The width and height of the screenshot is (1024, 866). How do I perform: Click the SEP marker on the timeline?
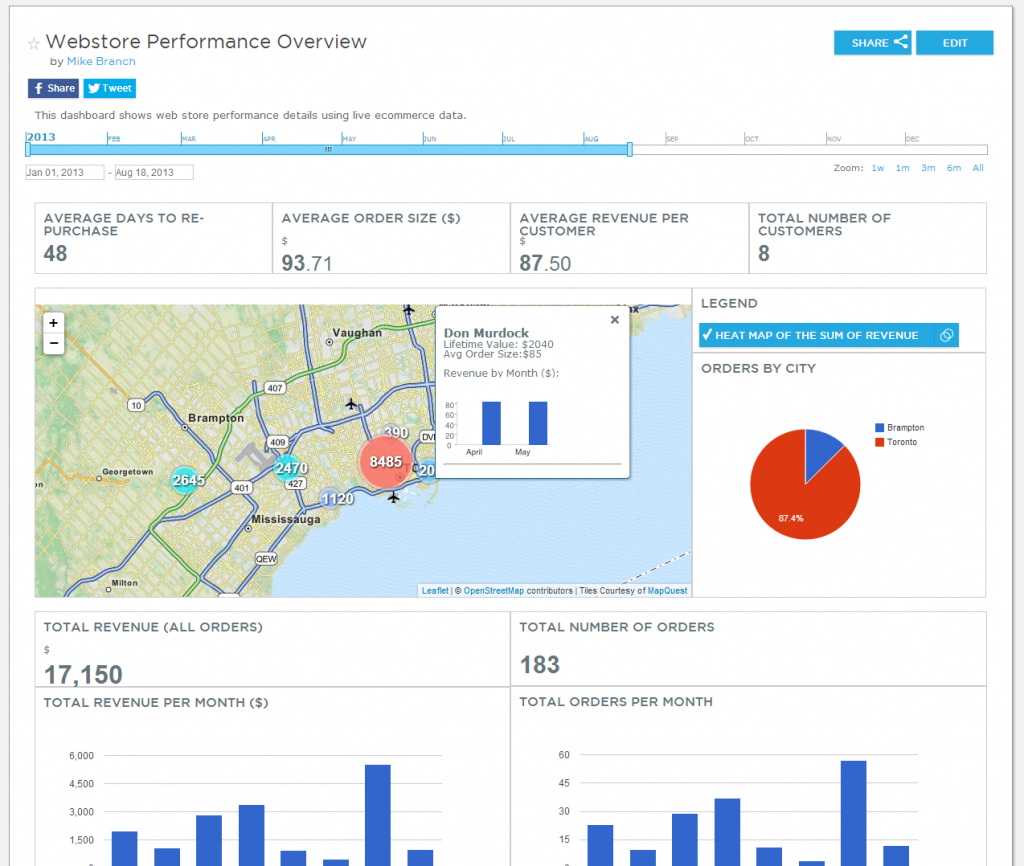point(671,138)
